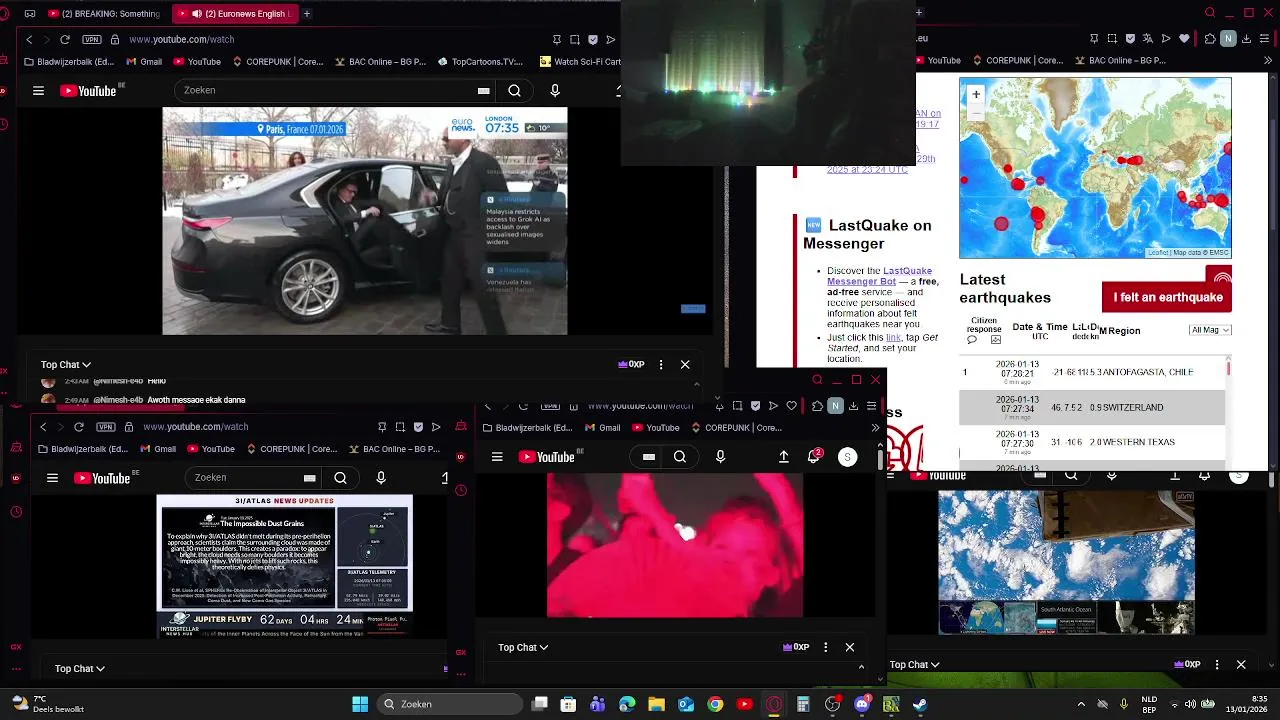Open YouTube guide menu in Euronews window

tap(38, 91)
